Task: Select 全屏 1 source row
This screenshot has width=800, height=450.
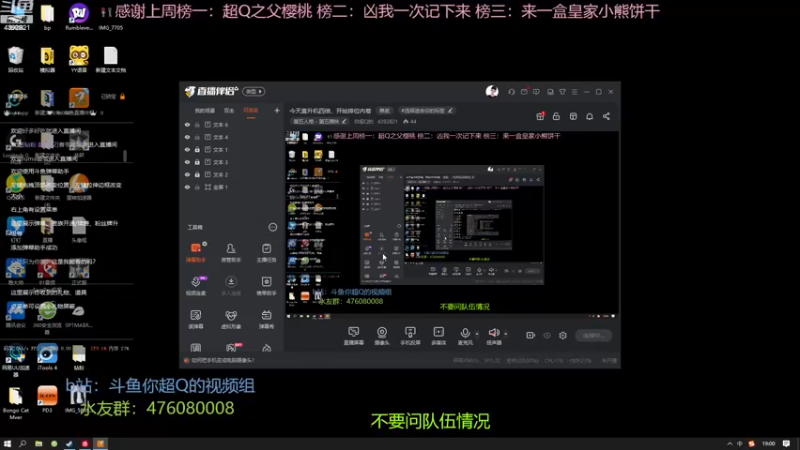Action: pyautogui.click(x=232, y=187)
